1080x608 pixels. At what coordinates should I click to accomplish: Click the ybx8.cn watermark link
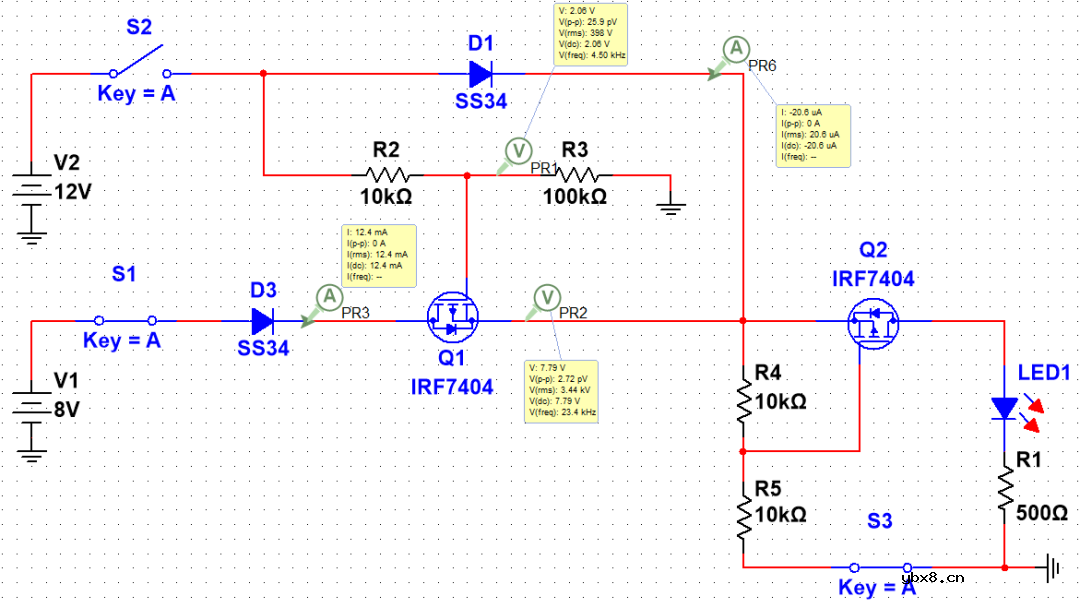(931, 577)
